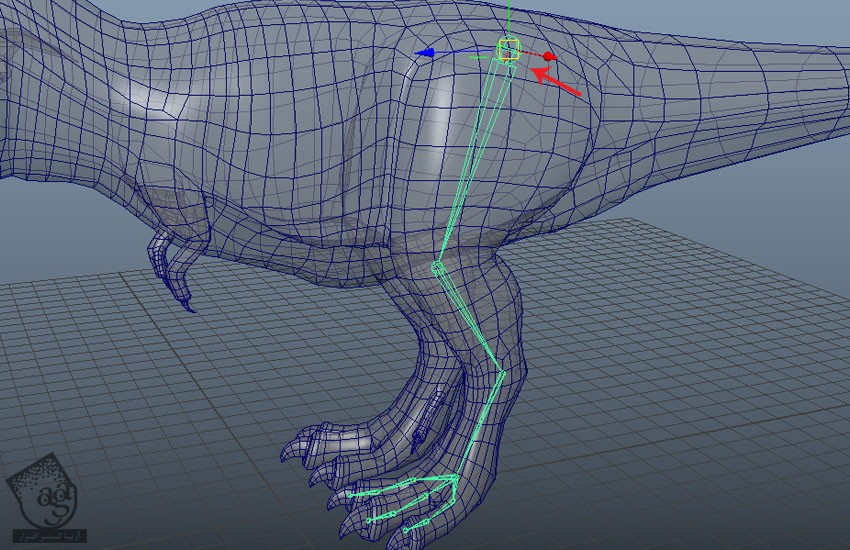The width and height of the screenshot is (850, 550).
Task: Select the shin bone between knee and ankle
Action: (470, 322)
